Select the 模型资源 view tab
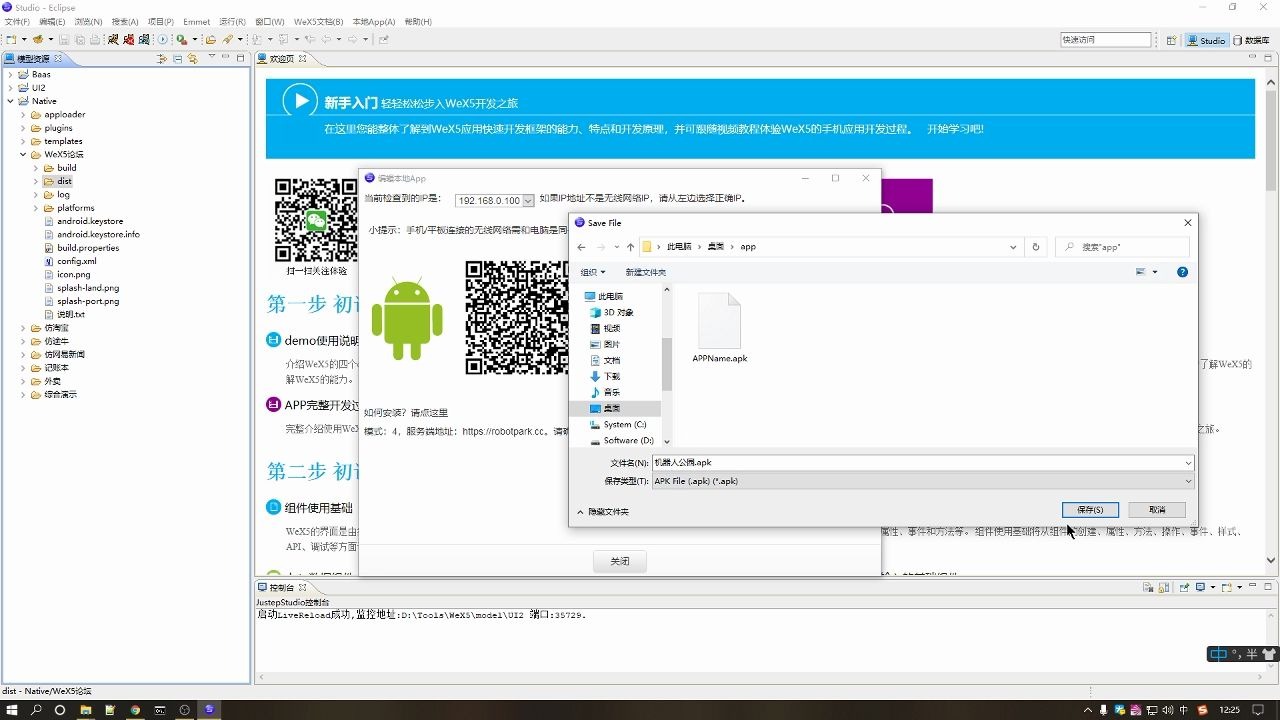 point(33,59)
